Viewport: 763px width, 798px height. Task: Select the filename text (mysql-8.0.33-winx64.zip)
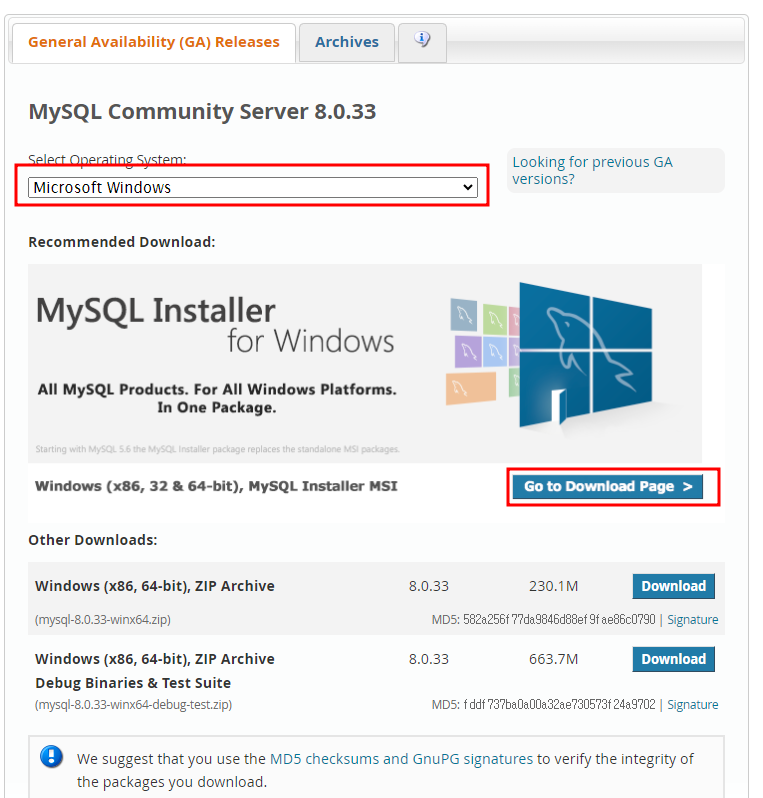pos(103,619)
